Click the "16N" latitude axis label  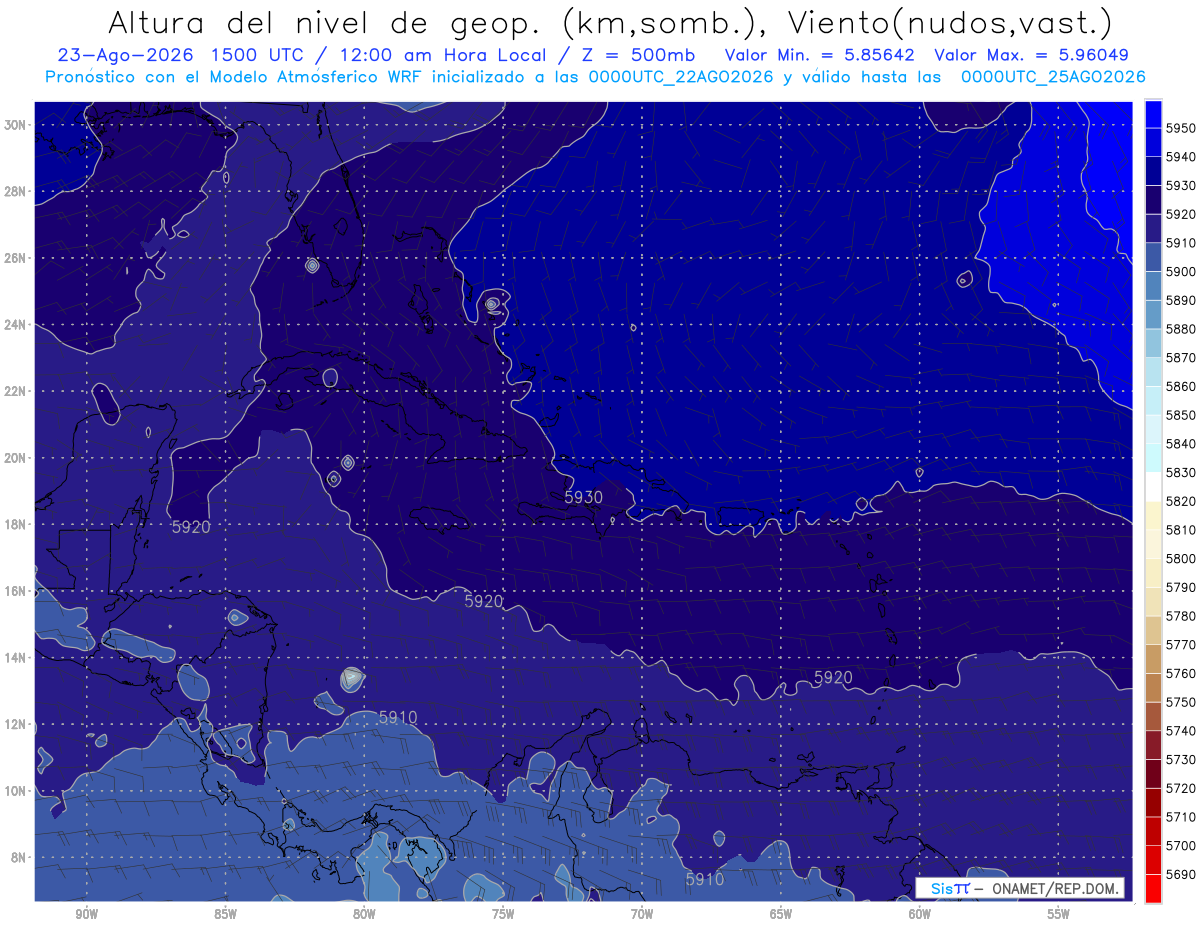pyautogui.click(x=15, y=591)
